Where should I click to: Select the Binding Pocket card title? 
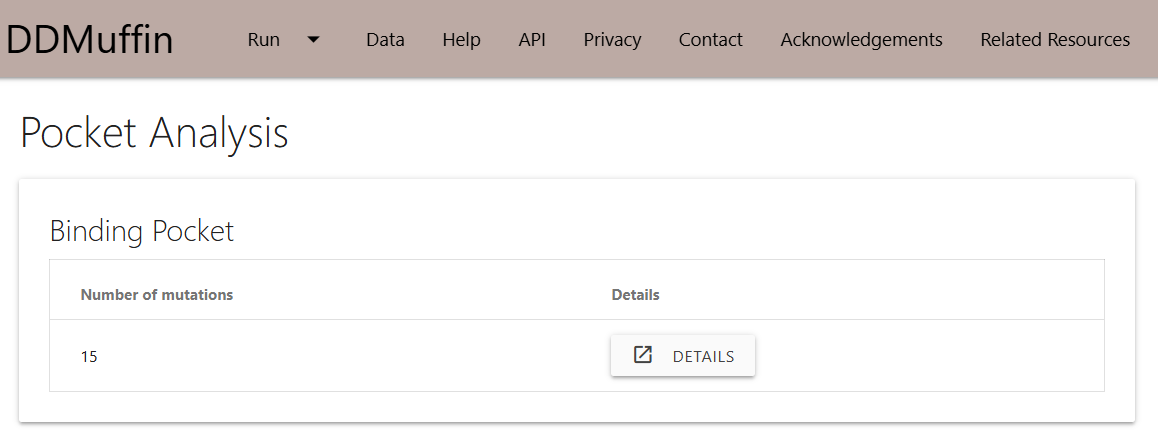[x=142, y=232]
